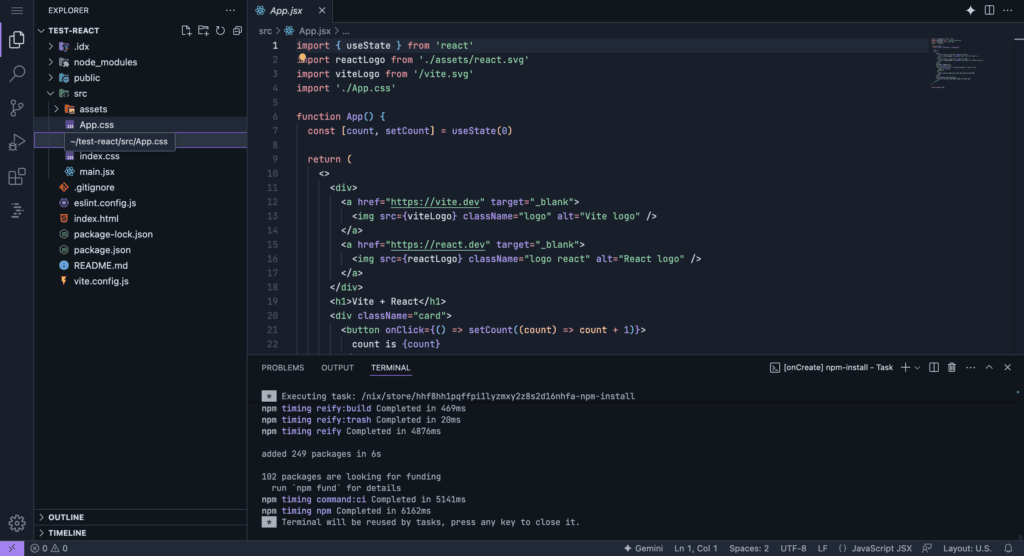Open the hamburger application menu

tap(17, 10)
